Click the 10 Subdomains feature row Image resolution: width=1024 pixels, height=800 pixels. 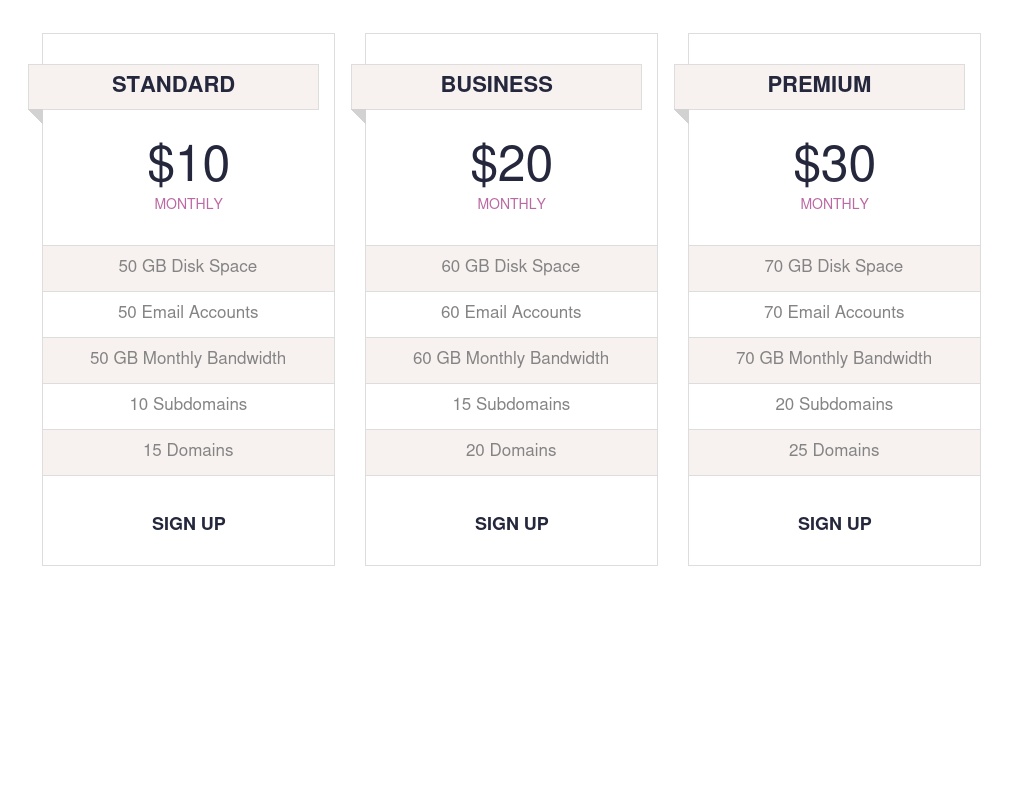188,405
